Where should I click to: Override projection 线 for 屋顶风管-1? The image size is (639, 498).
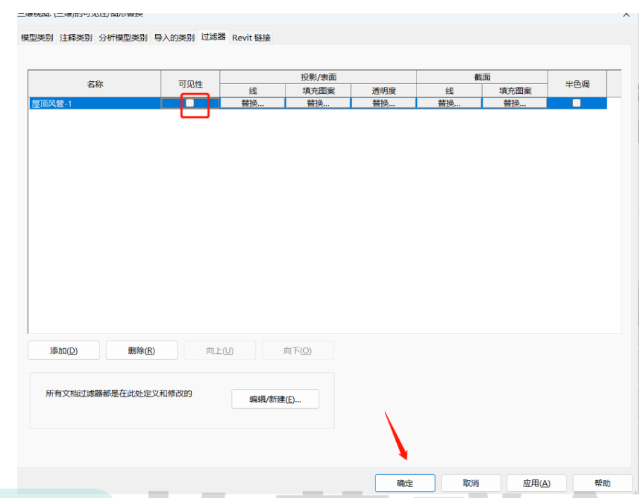253,104
